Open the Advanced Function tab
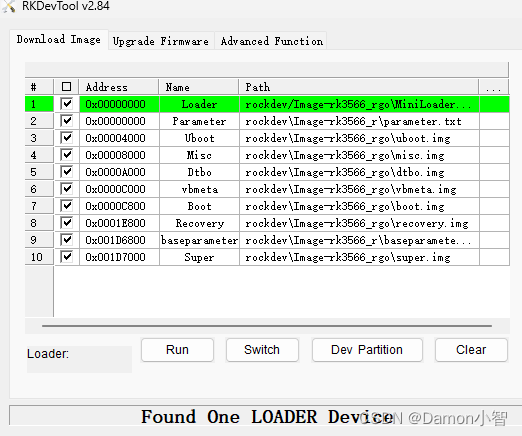The height and width of the screenshot is (436, 522). 271,41
